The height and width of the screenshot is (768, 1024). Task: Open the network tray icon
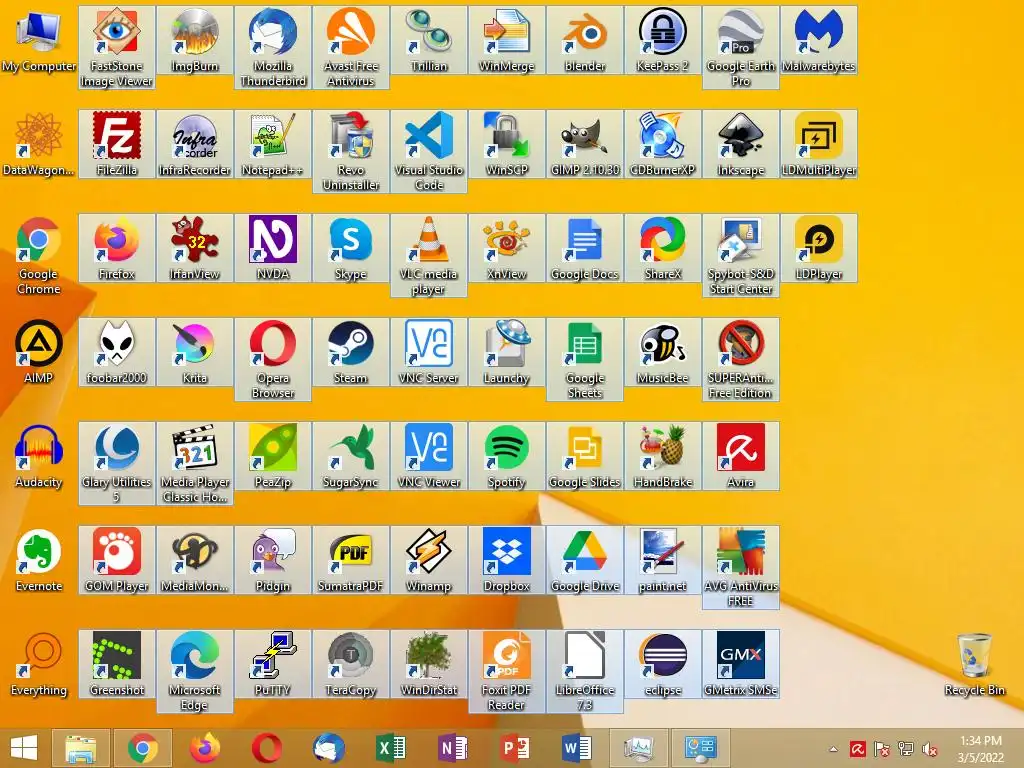[905, 749]
